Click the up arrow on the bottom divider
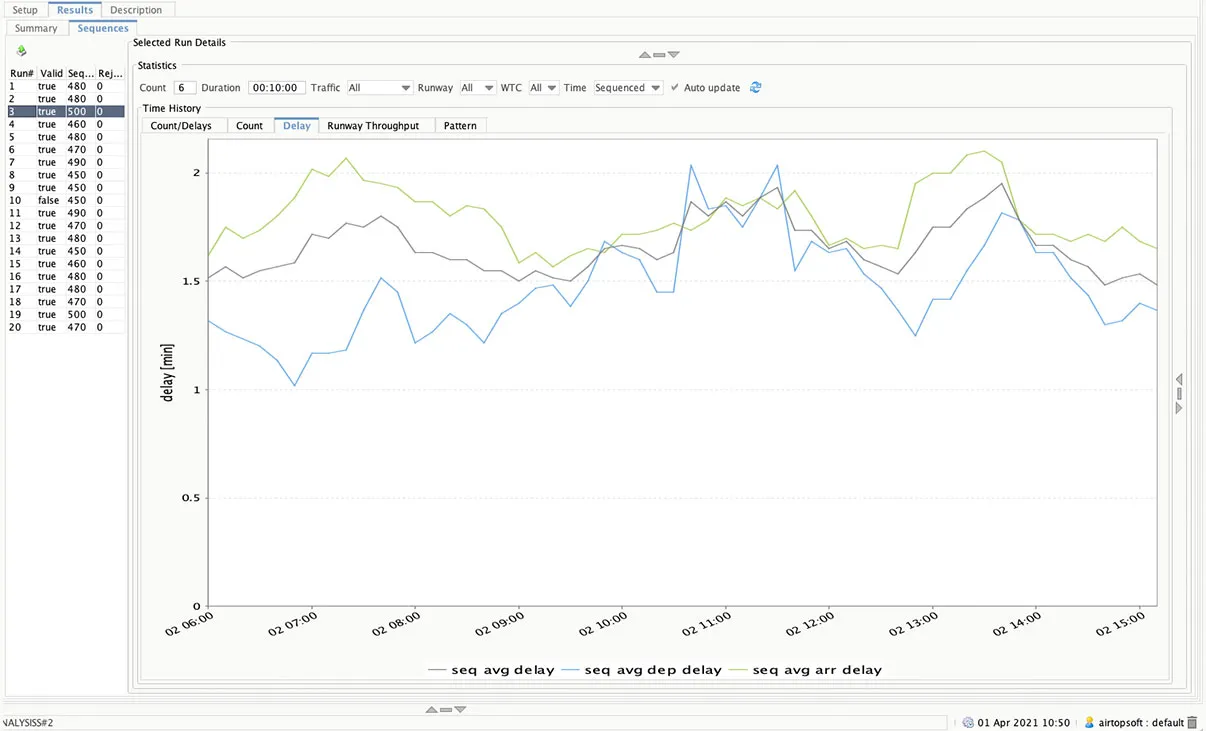The image size is (1206, 731). (431, 709)
